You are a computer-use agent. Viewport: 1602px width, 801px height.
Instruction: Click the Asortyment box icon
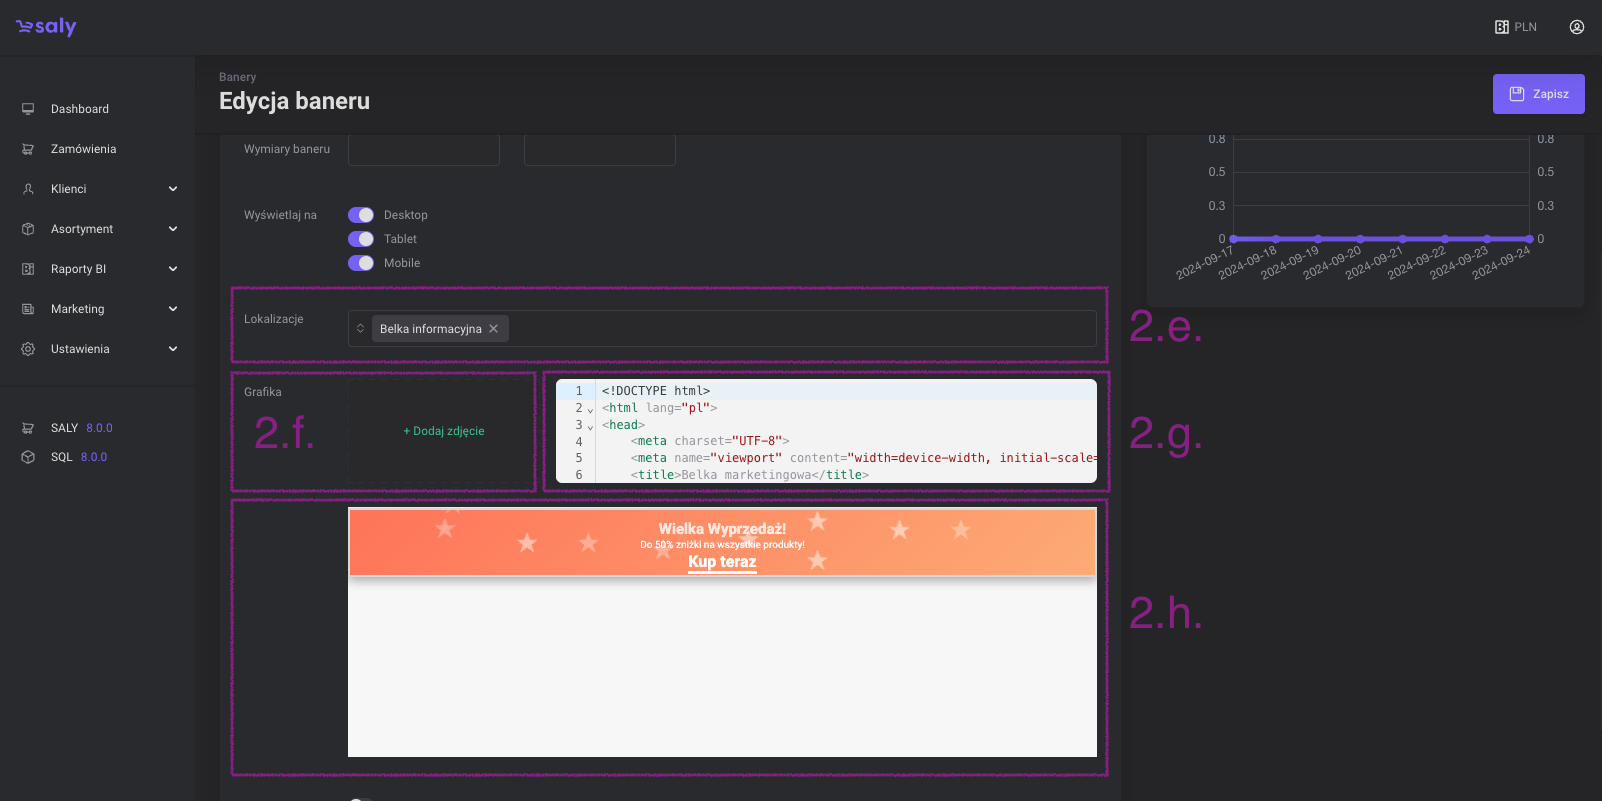28,229
